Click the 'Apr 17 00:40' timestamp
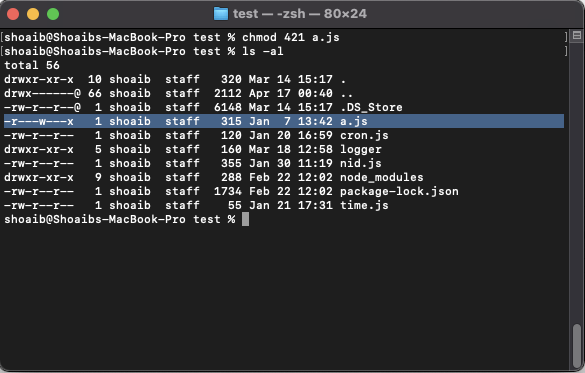This screenshot has width=585, height=373. pos(291,93)
